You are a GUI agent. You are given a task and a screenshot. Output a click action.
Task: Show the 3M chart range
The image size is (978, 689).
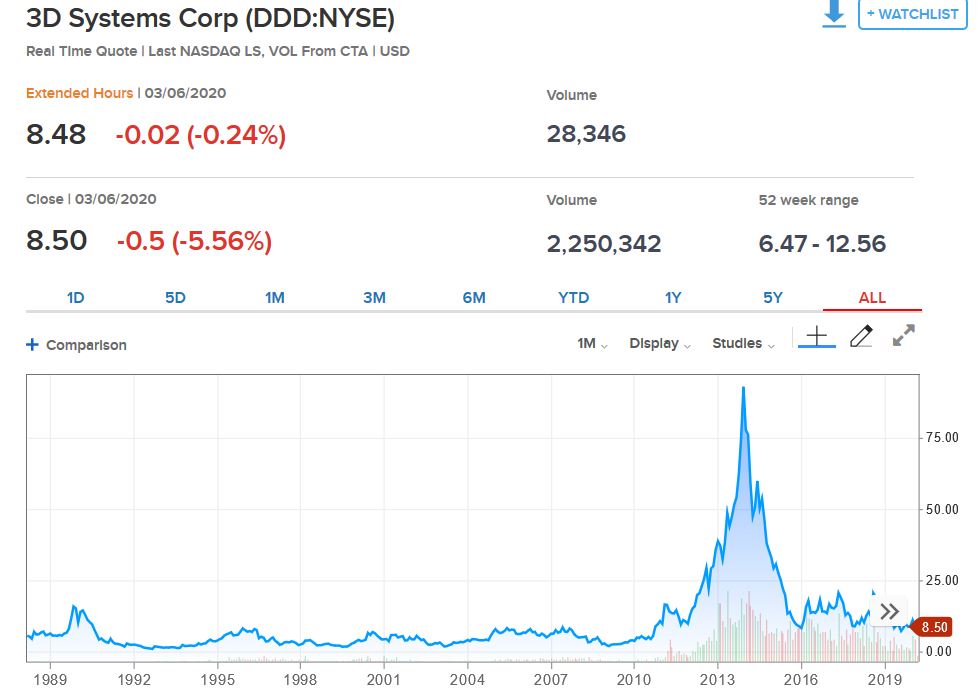tap(374, 298)
